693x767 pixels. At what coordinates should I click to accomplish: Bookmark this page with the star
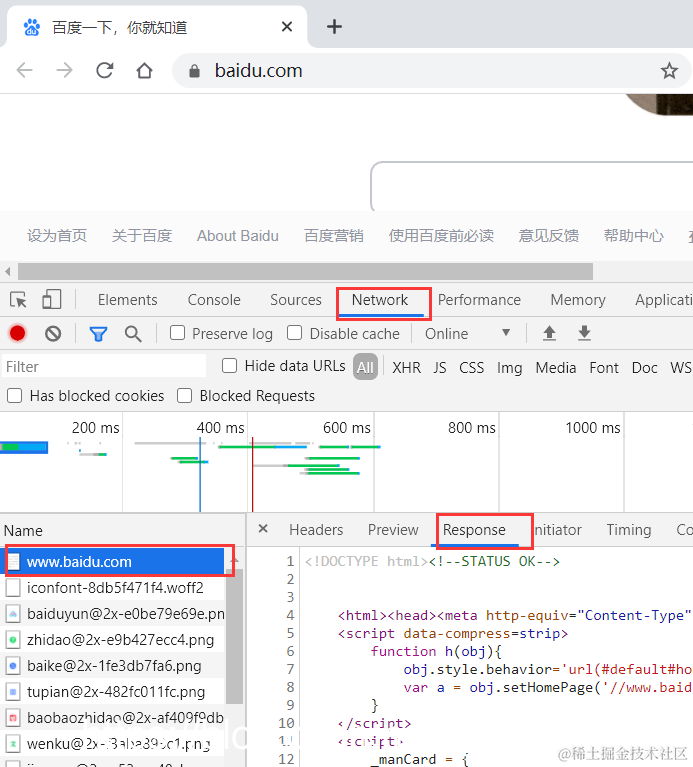669,71
